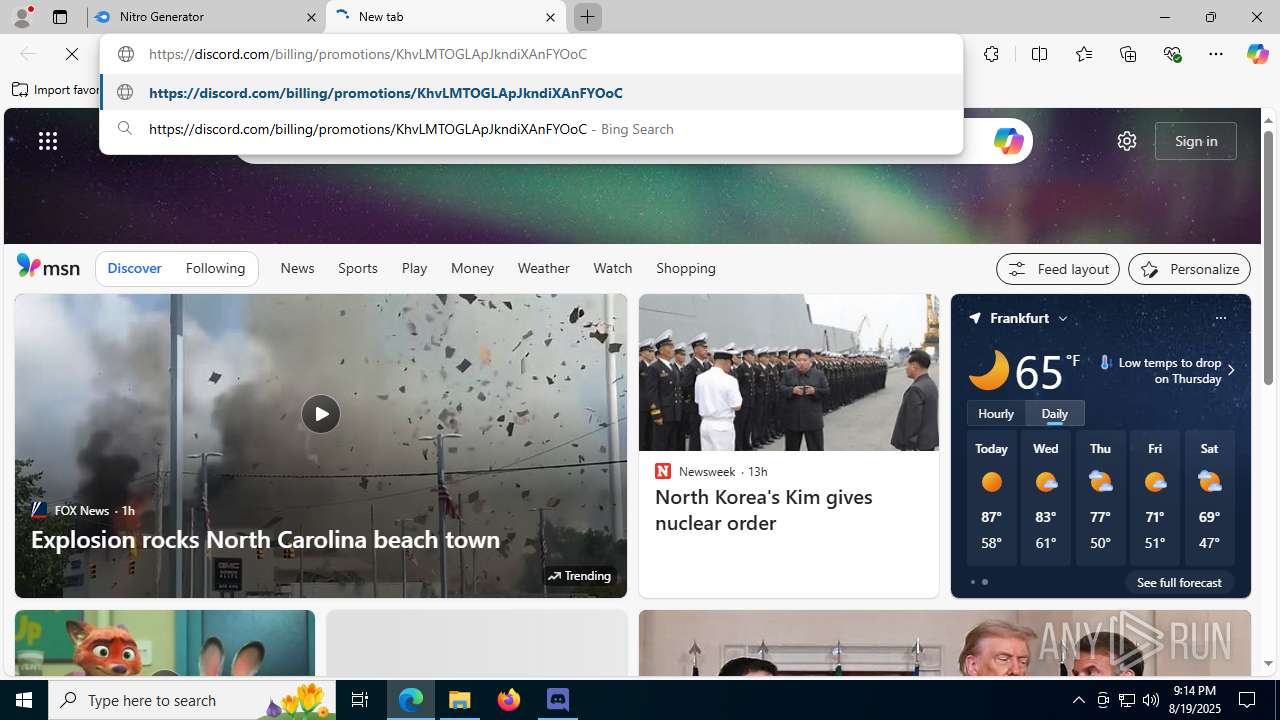
Task: Click the Windows taskbar search box
Action: (x=190, y=700)
